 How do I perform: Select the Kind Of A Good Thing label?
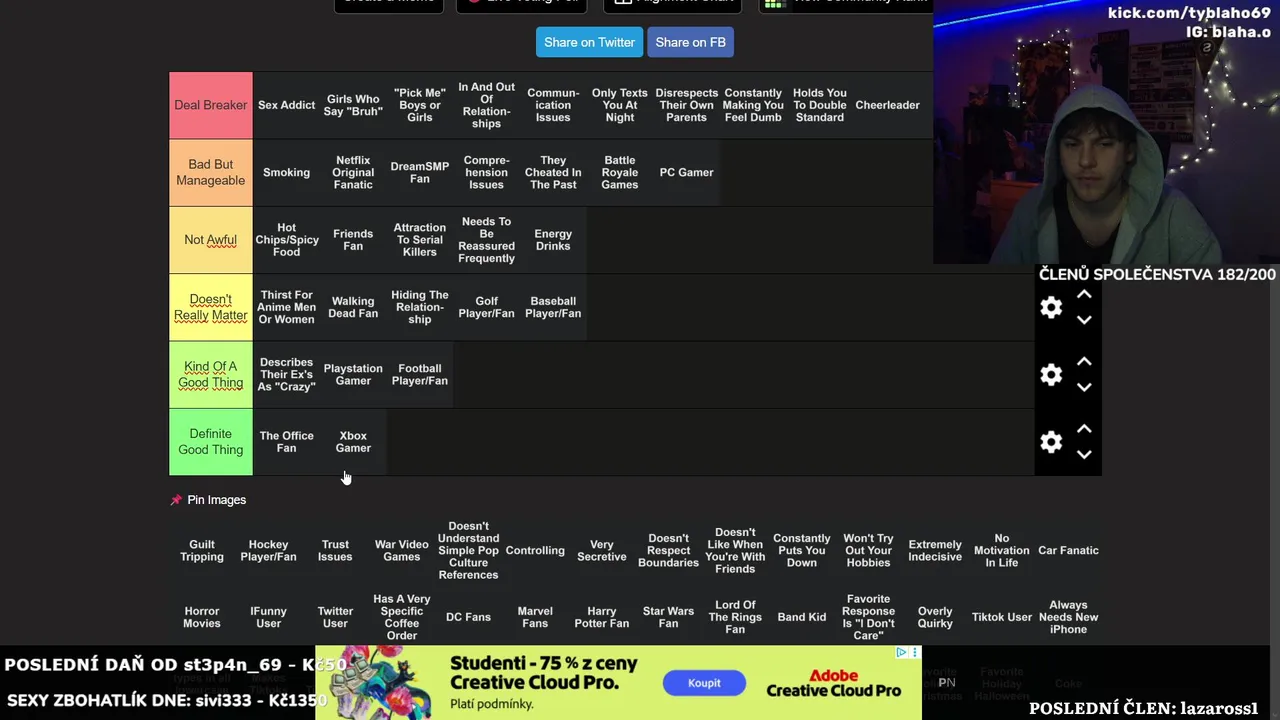point(210,374)
